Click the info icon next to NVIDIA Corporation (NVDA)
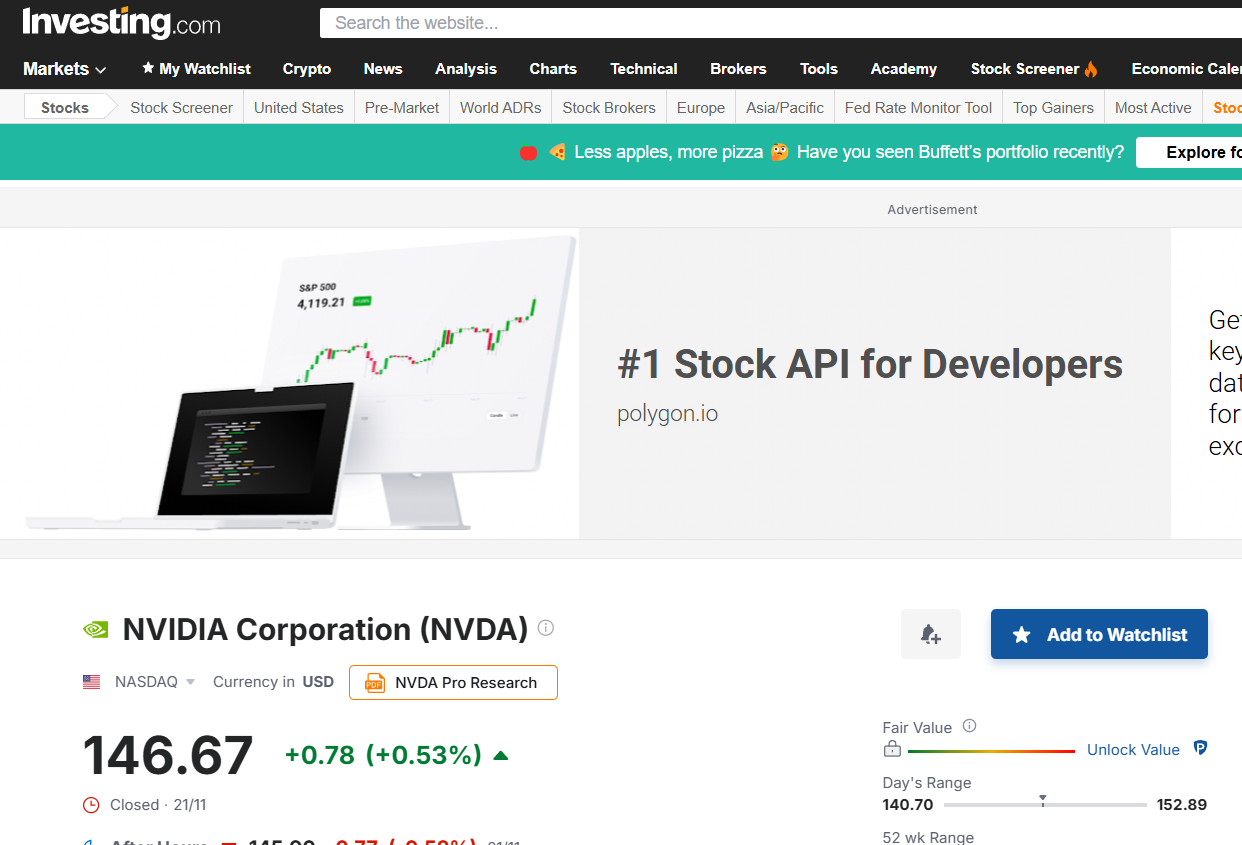Screen dimensions: 1242x845 click(545, 628)
